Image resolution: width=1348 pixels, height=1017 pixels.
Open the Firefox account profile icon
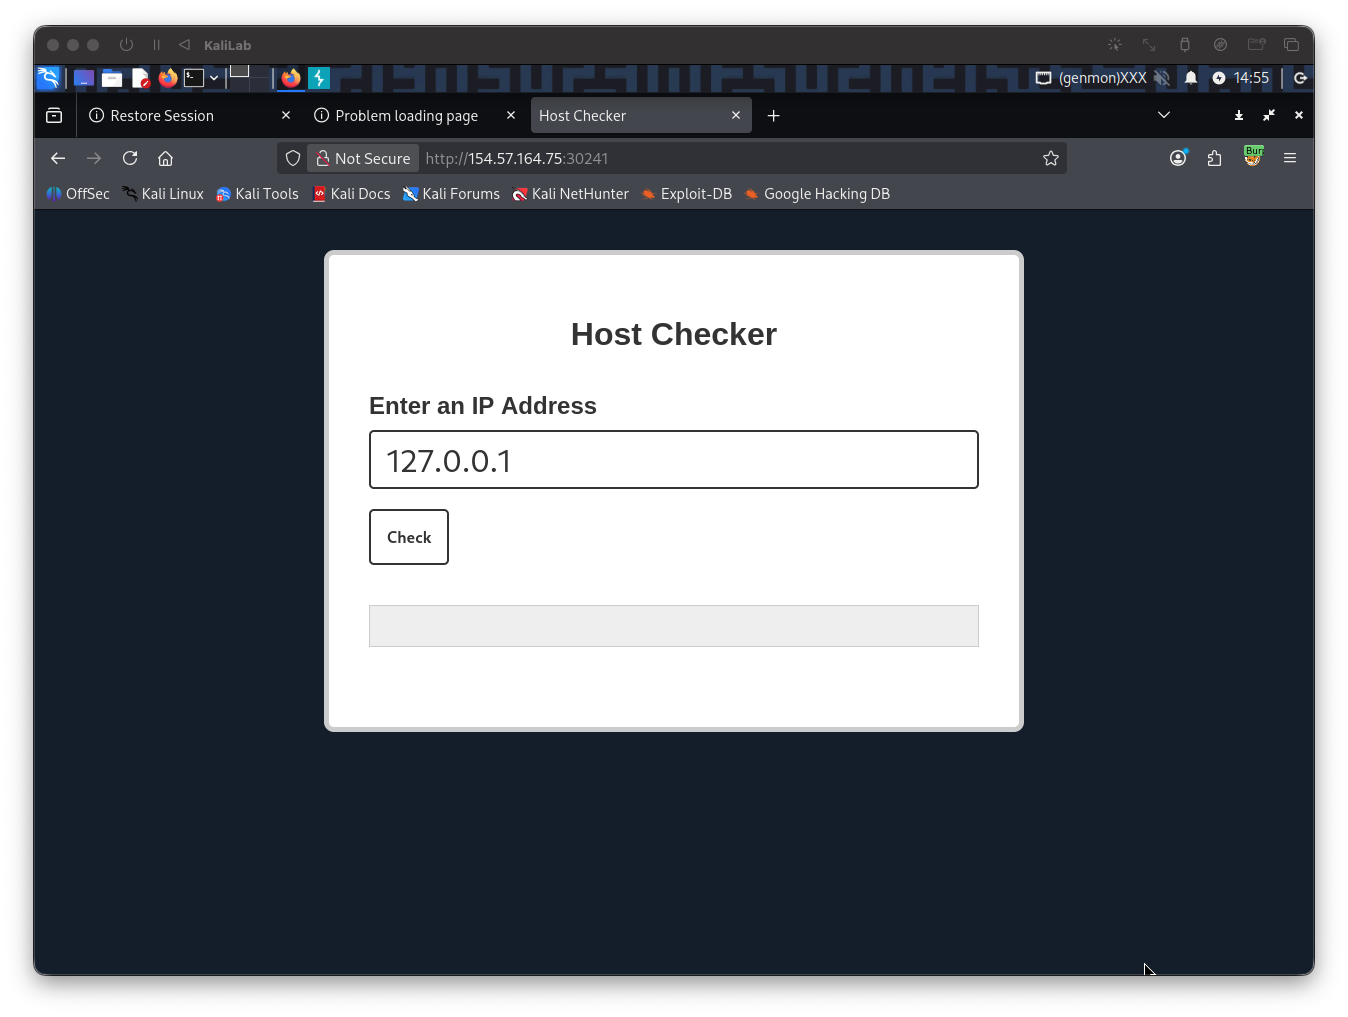point(1178,158)
